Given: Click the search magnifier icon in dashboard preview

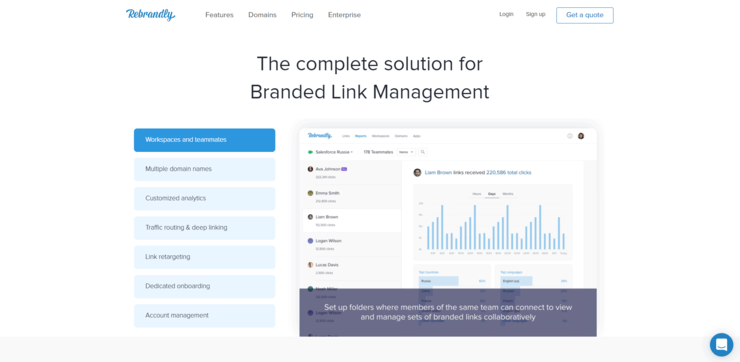Looking at the screenshot, I should coord(423,152).
